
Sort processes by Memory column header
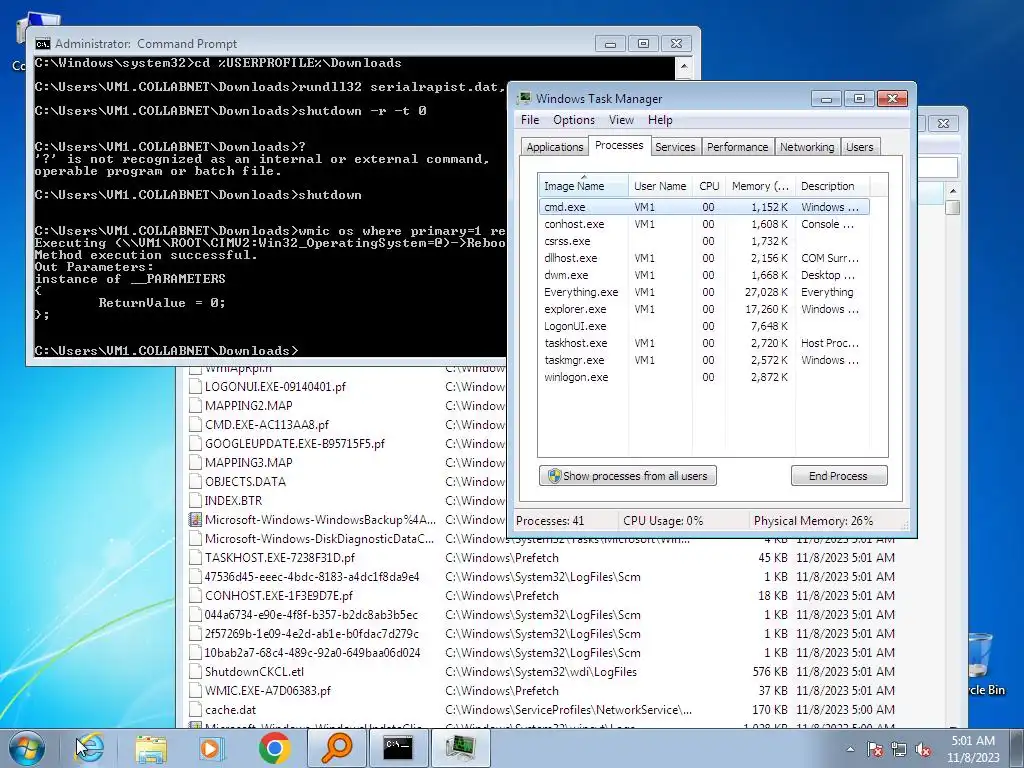click(x=760, y=185)
